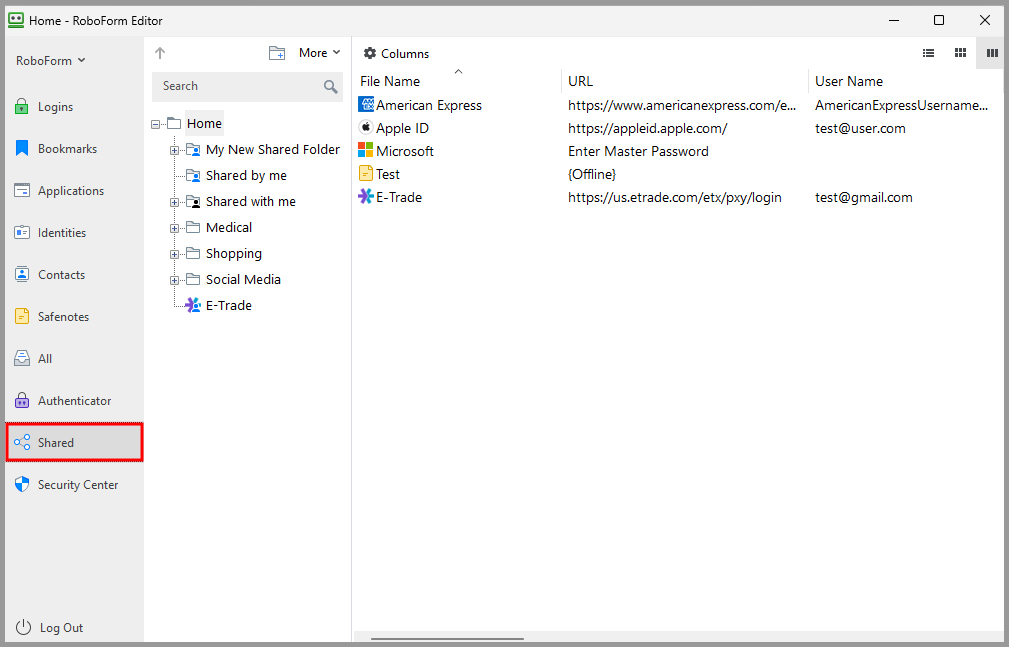Click the American Express logo icon
This screenshot has width=1009, height=647.
(366, 104)
